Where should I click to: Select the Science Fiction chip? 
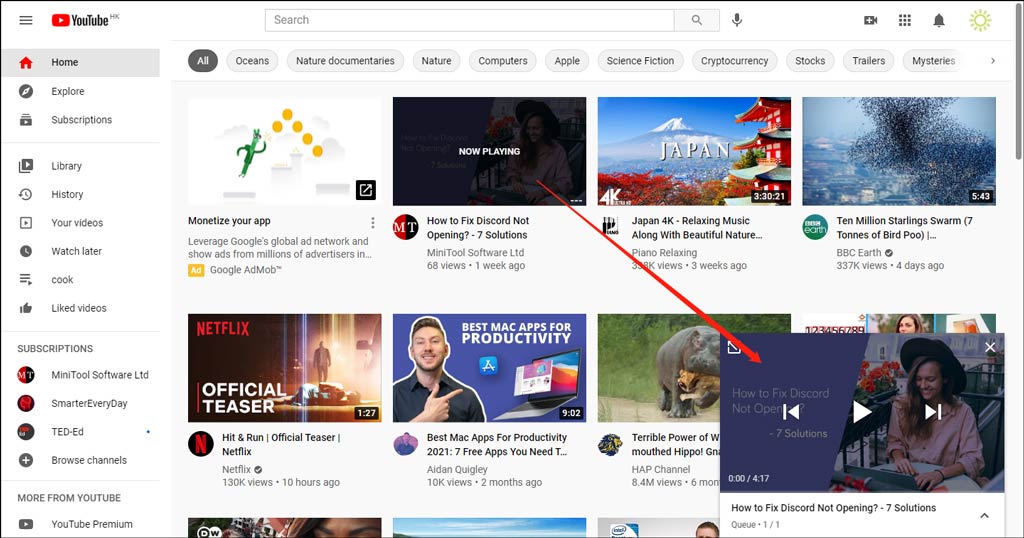[x=640, y=61]
